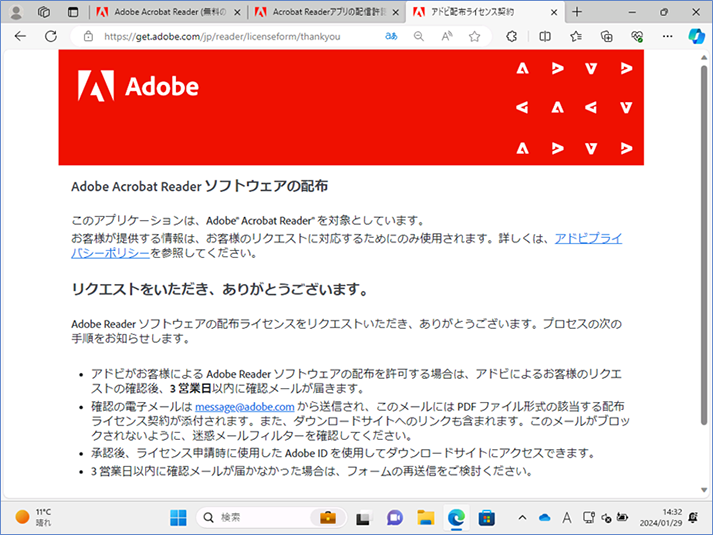Open a new browser tab
713x535 pixels.
click(577, 12)
